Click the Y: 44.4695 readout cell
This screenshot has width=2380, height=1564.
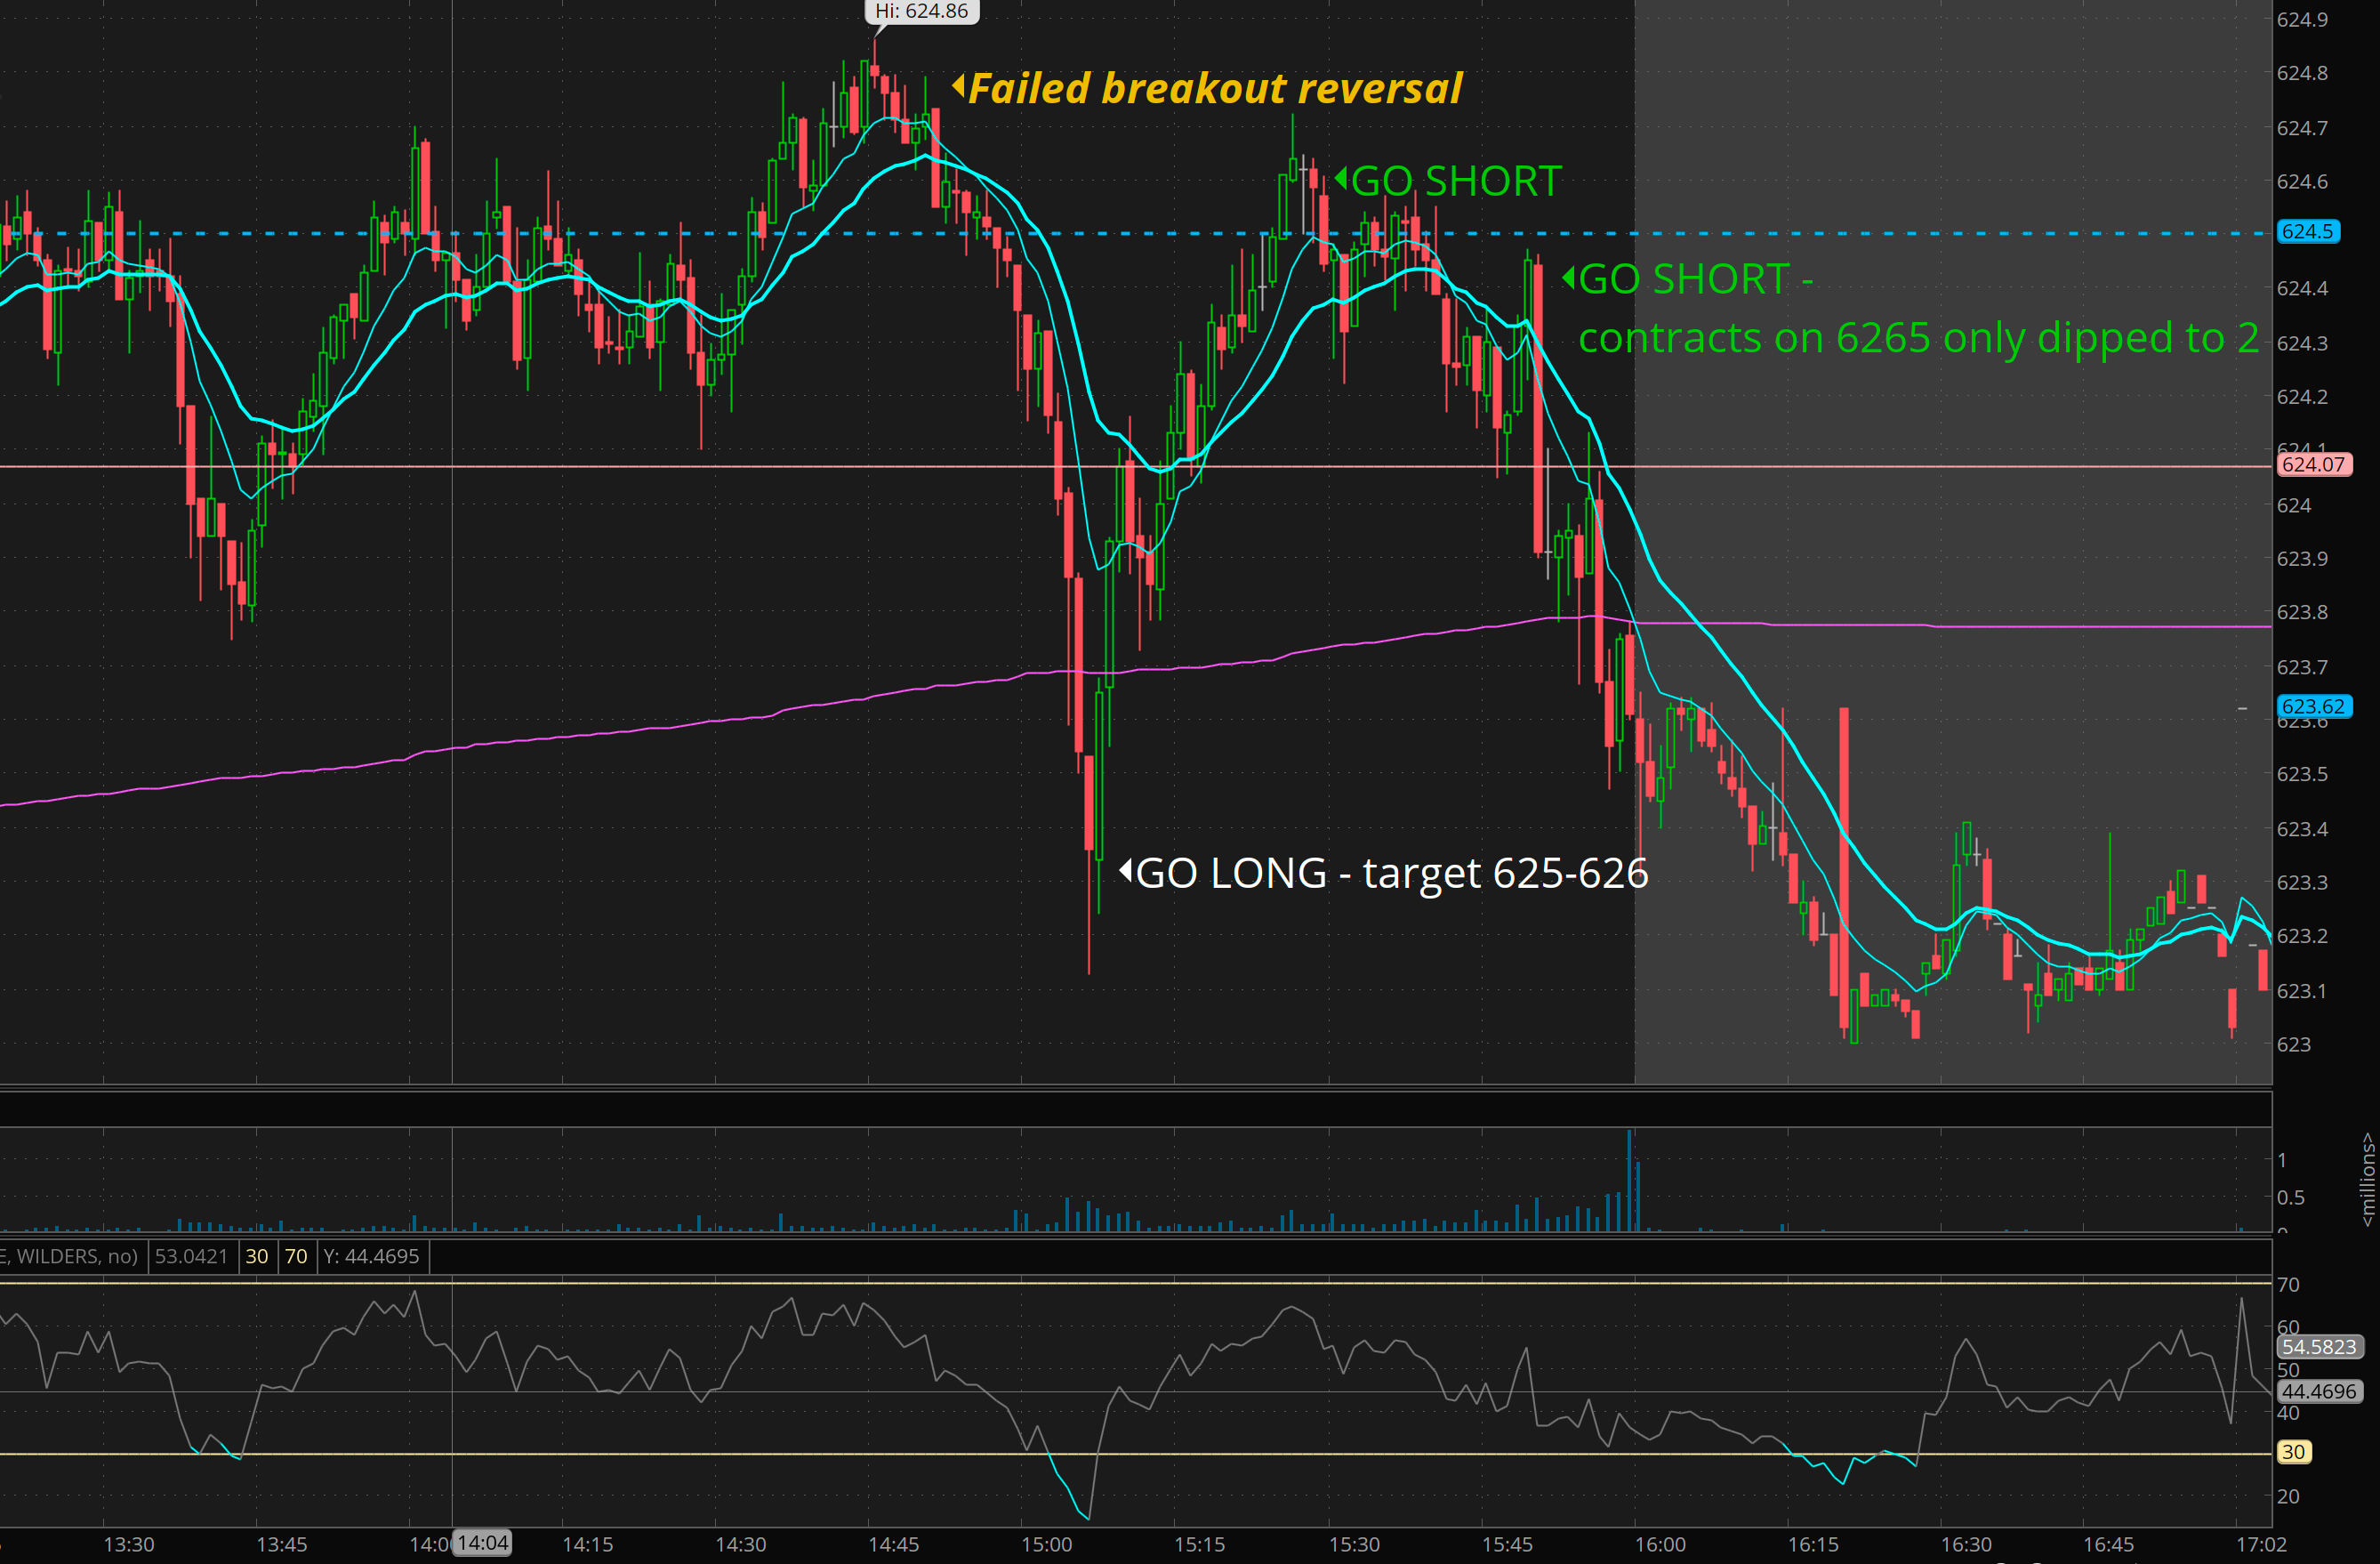[x=371, y=1256]
